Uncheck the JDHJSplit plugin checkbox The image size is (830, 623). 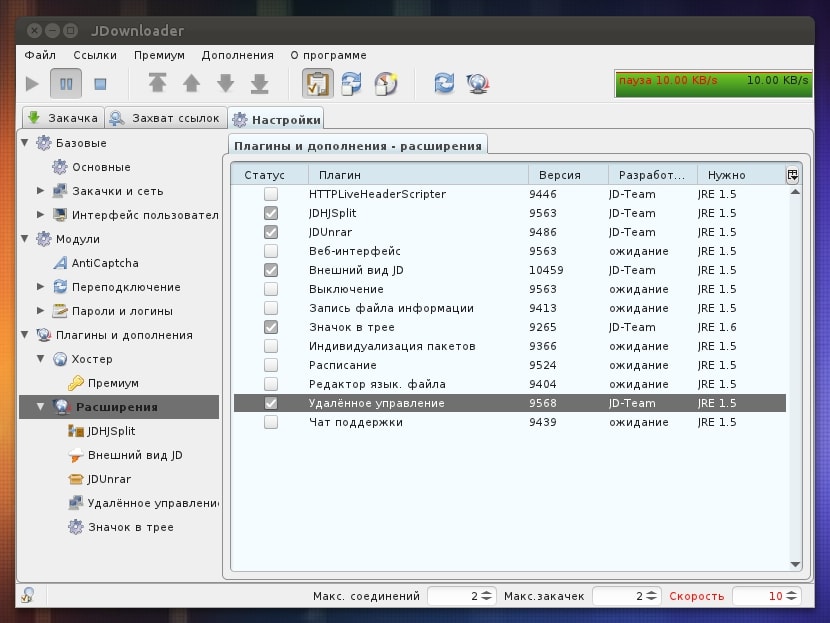pos(271,213)
